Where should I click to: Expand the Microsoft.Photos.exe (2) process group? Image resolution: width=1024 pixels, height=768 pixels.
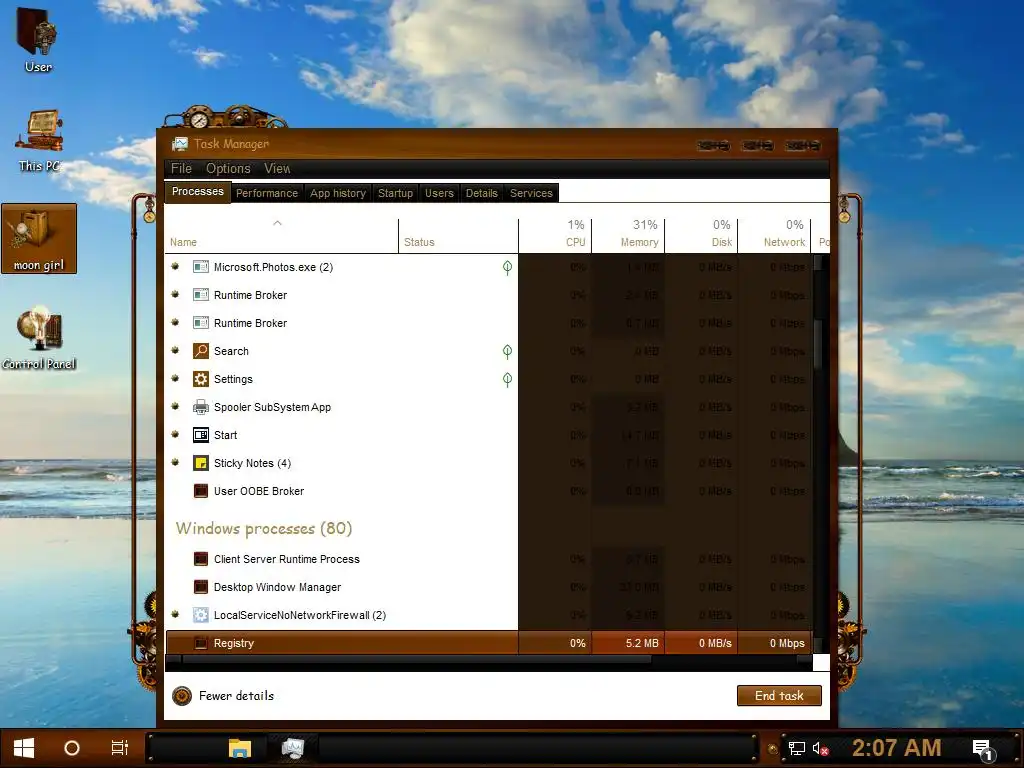(175, 266)
